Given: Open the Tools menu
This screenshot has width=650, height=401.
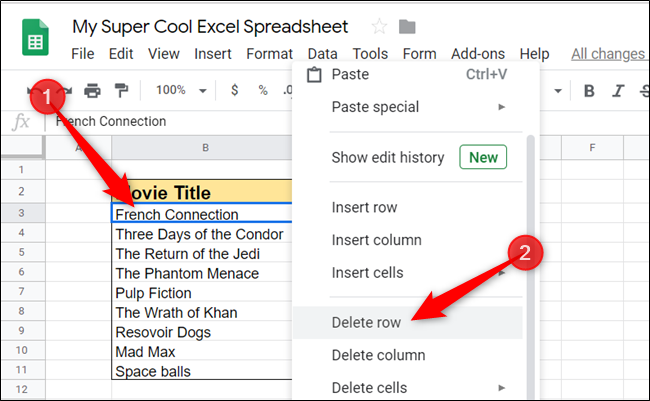Looking at the screenshot, I should [x=370, y=54].
